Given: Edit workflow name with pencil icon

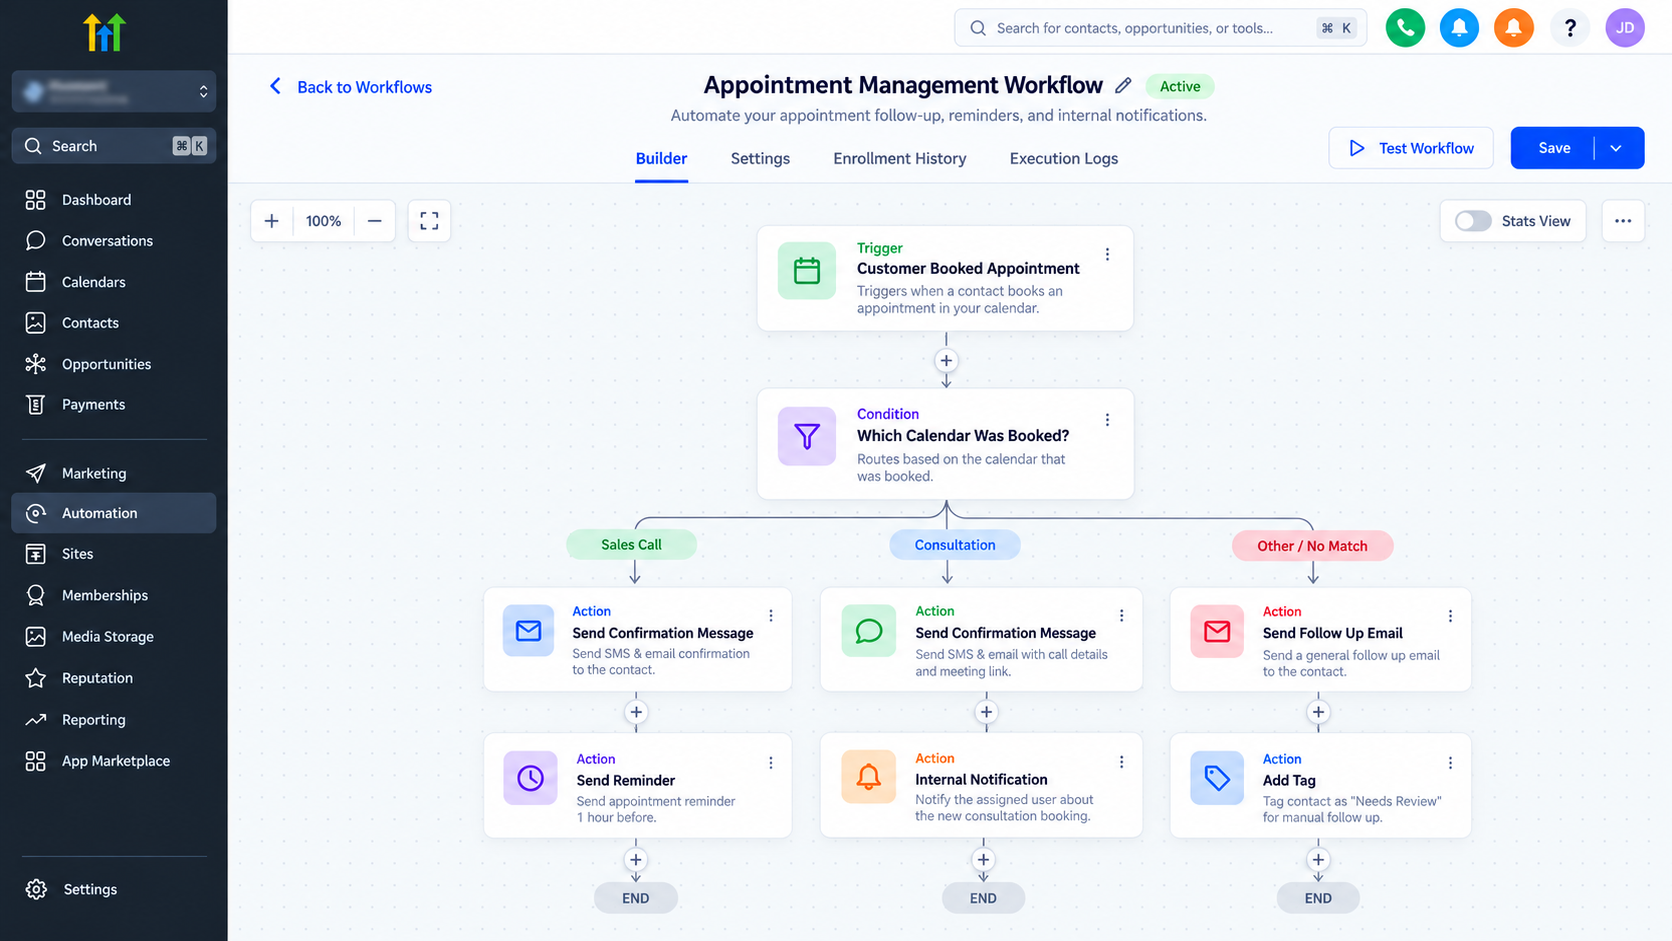Looking at the screenshot, I should click(1123, 86).
